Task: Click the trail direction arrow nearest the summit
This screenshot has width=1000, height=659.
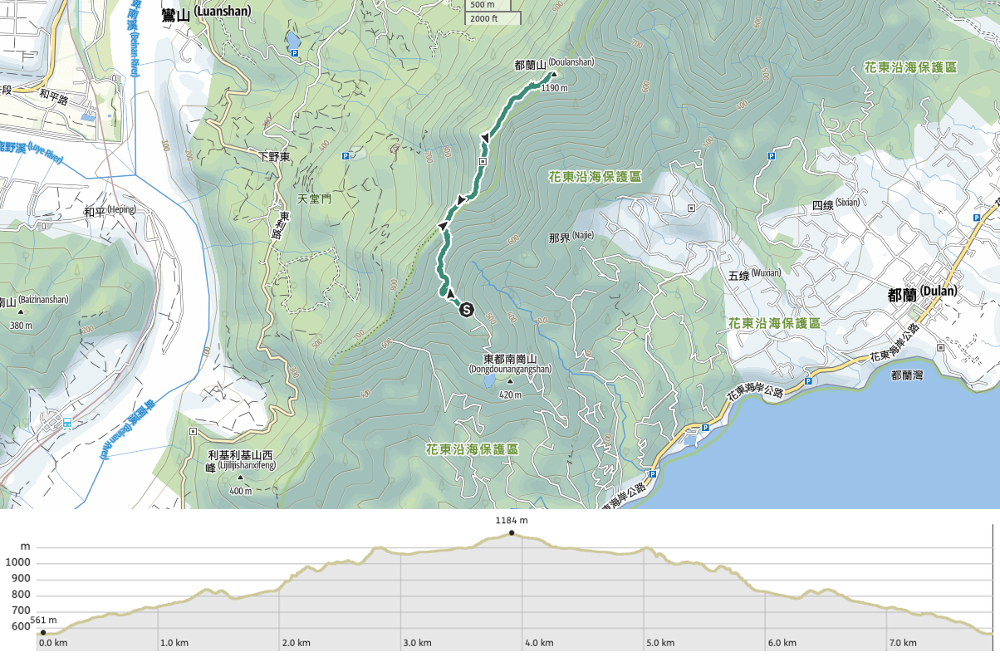Action: pos(486,137)
